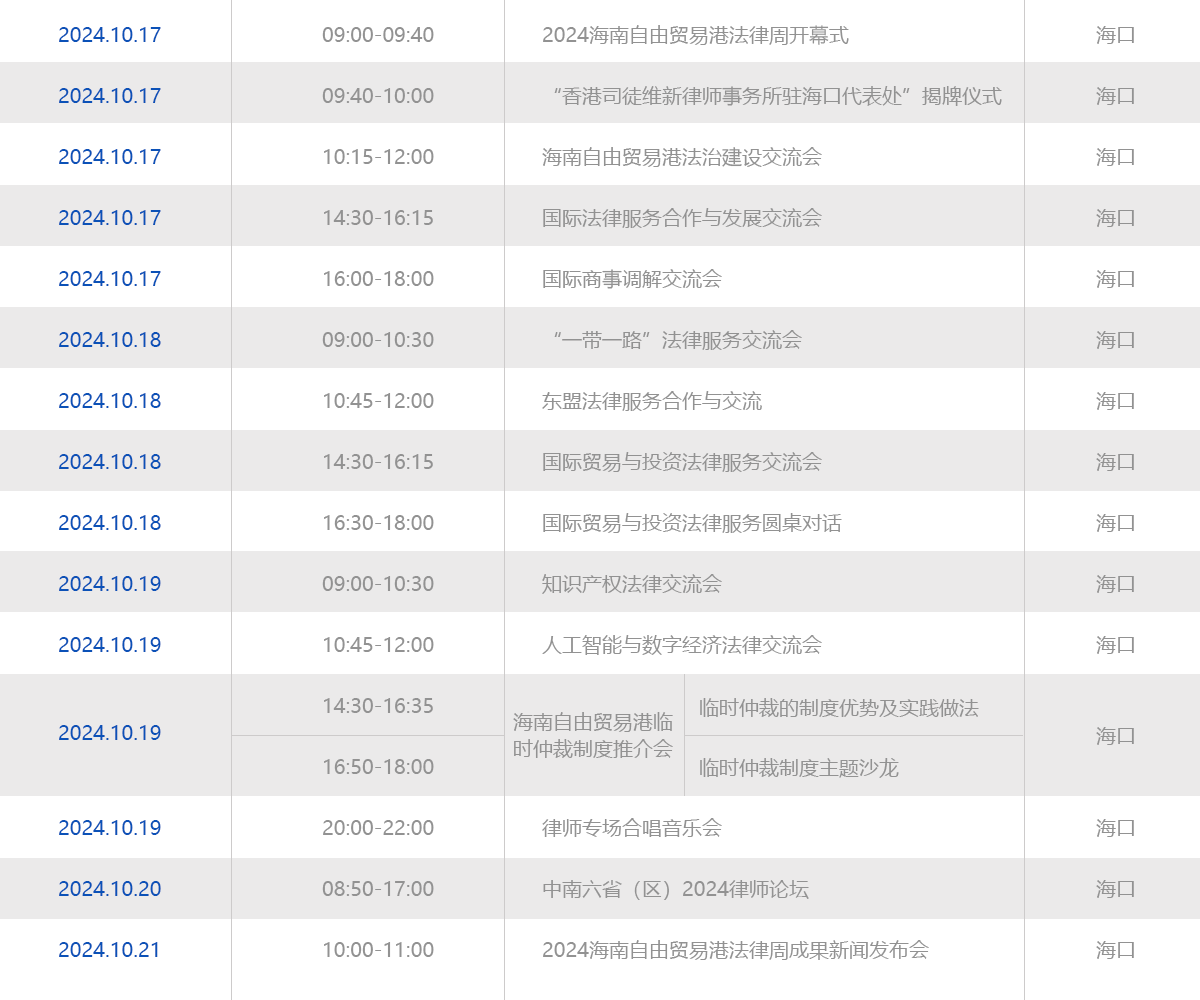Select the 香港司徒维新律师事务所驻海口代表处 揭牌仪式 entry
The width and height of the screenshot is (1200, 1000).
coord(776,96)
